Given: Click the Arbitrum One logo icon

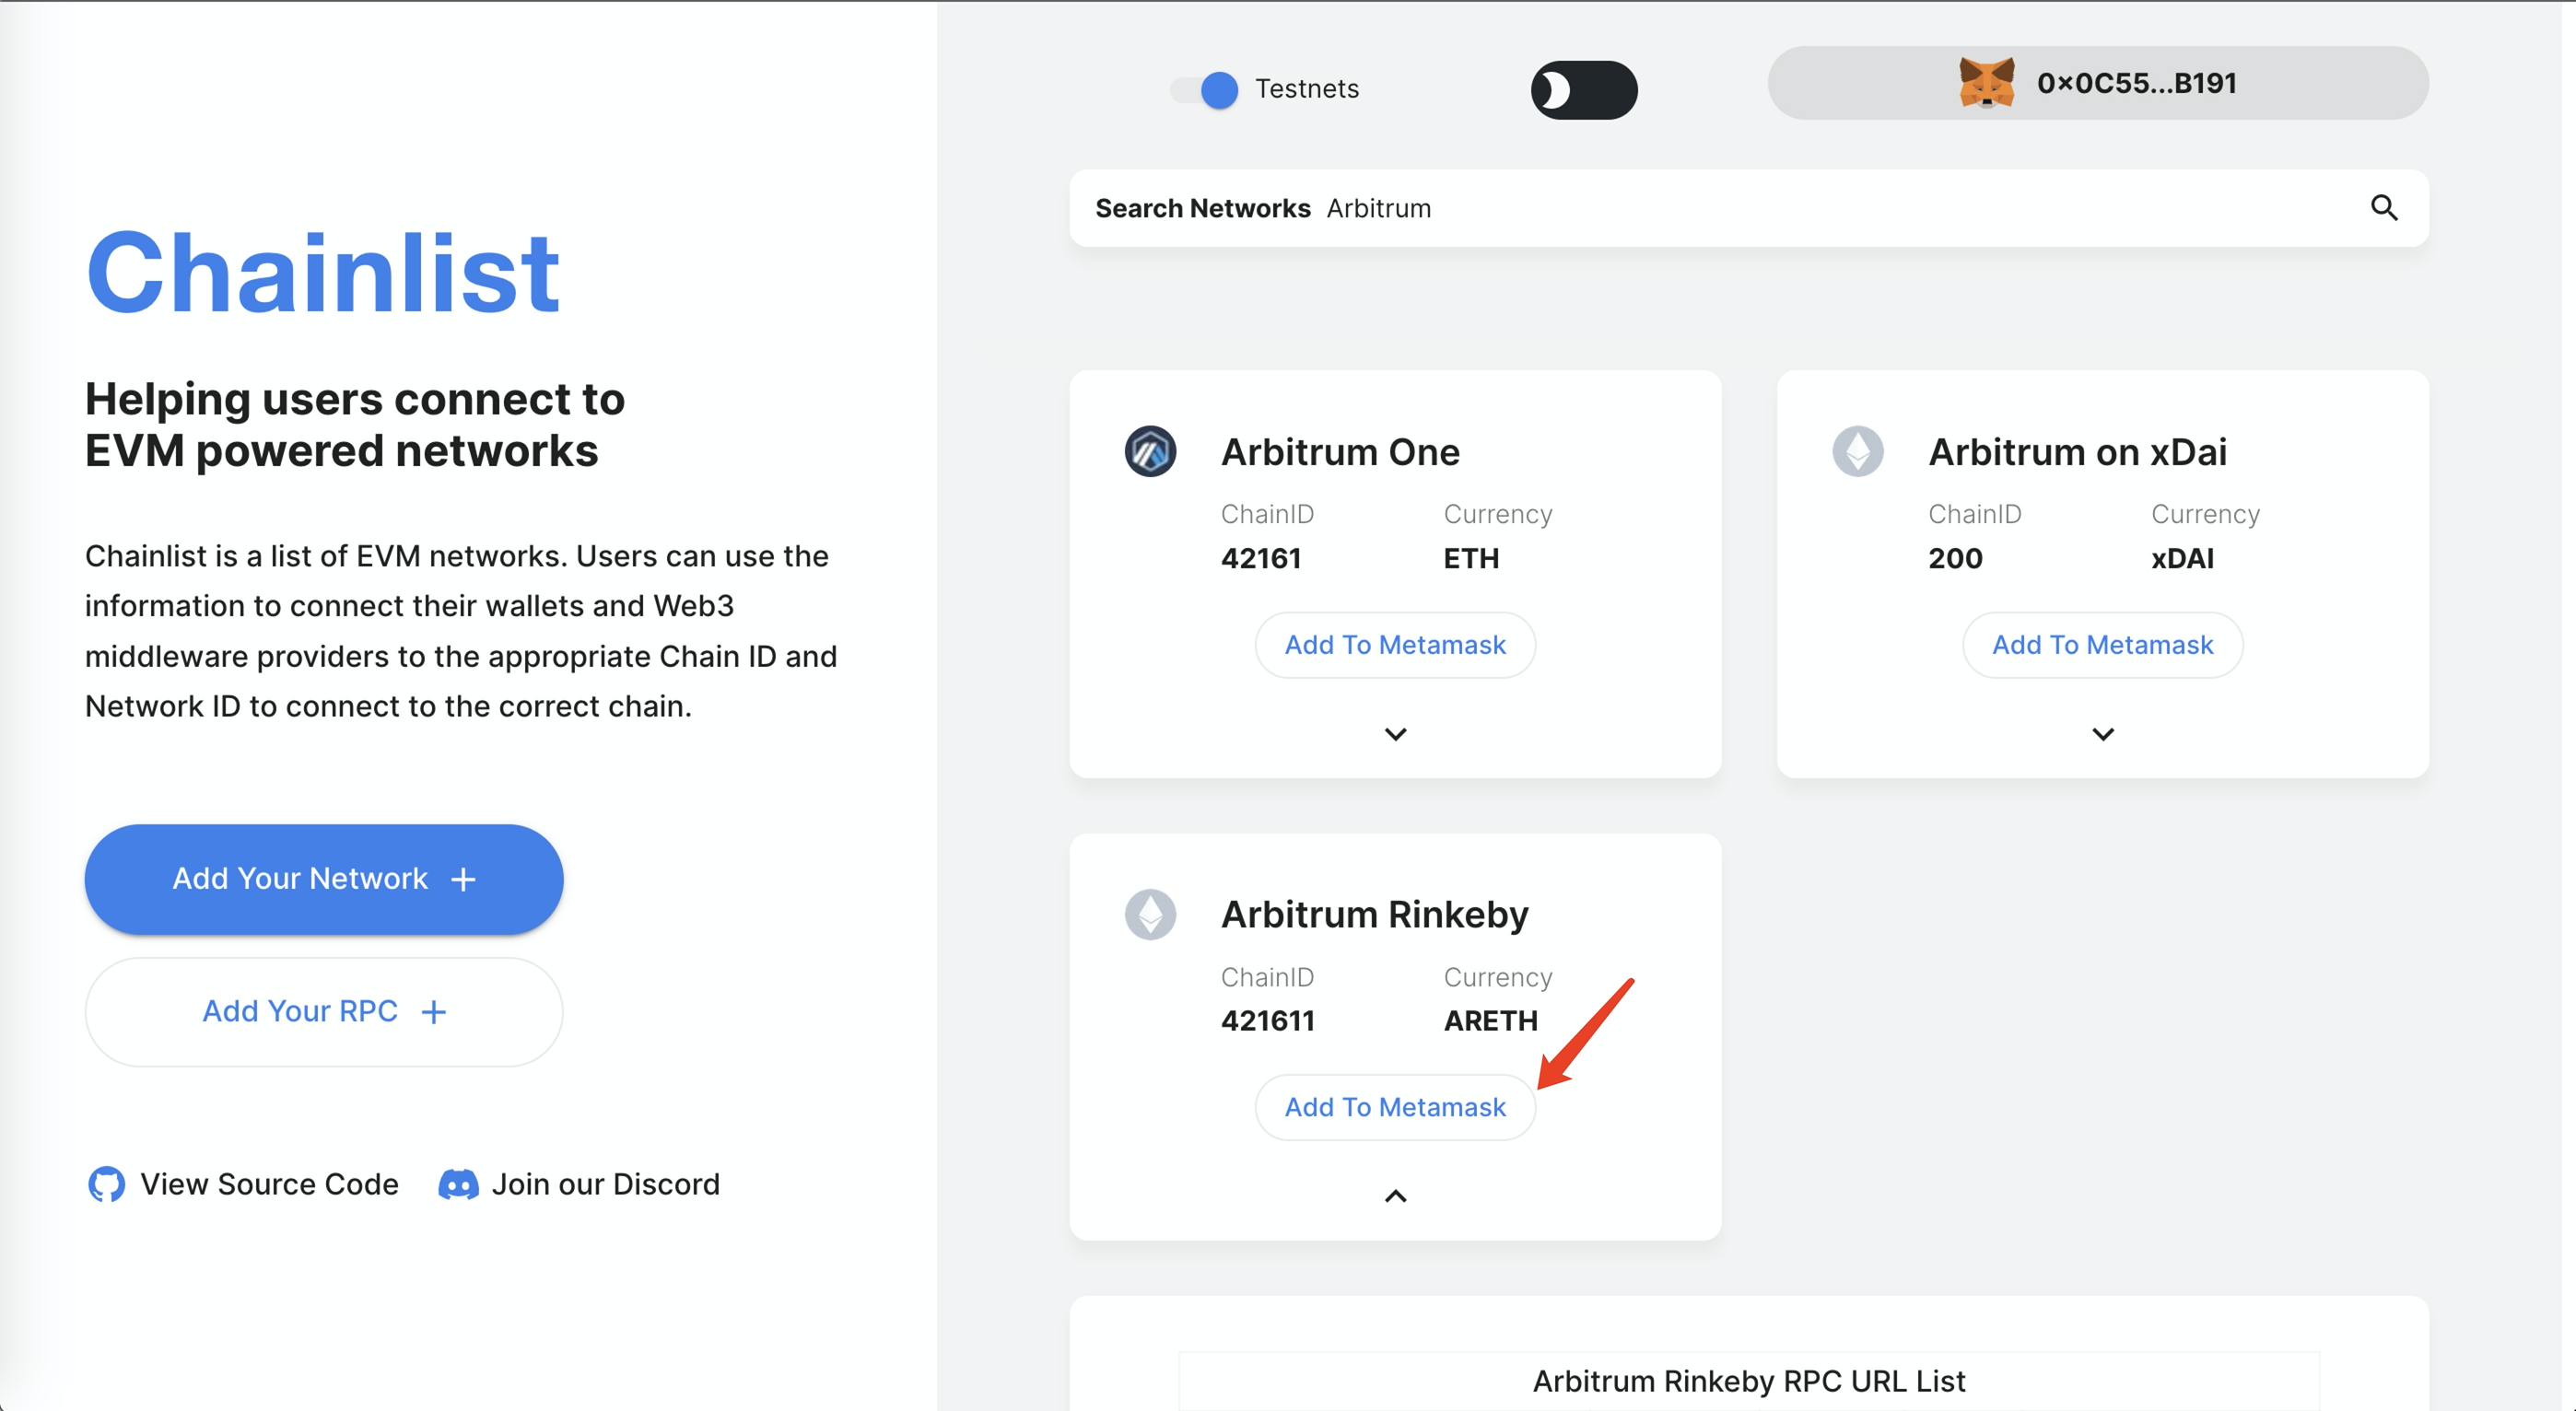Looking at the screenshot, I should (1150, 452).
